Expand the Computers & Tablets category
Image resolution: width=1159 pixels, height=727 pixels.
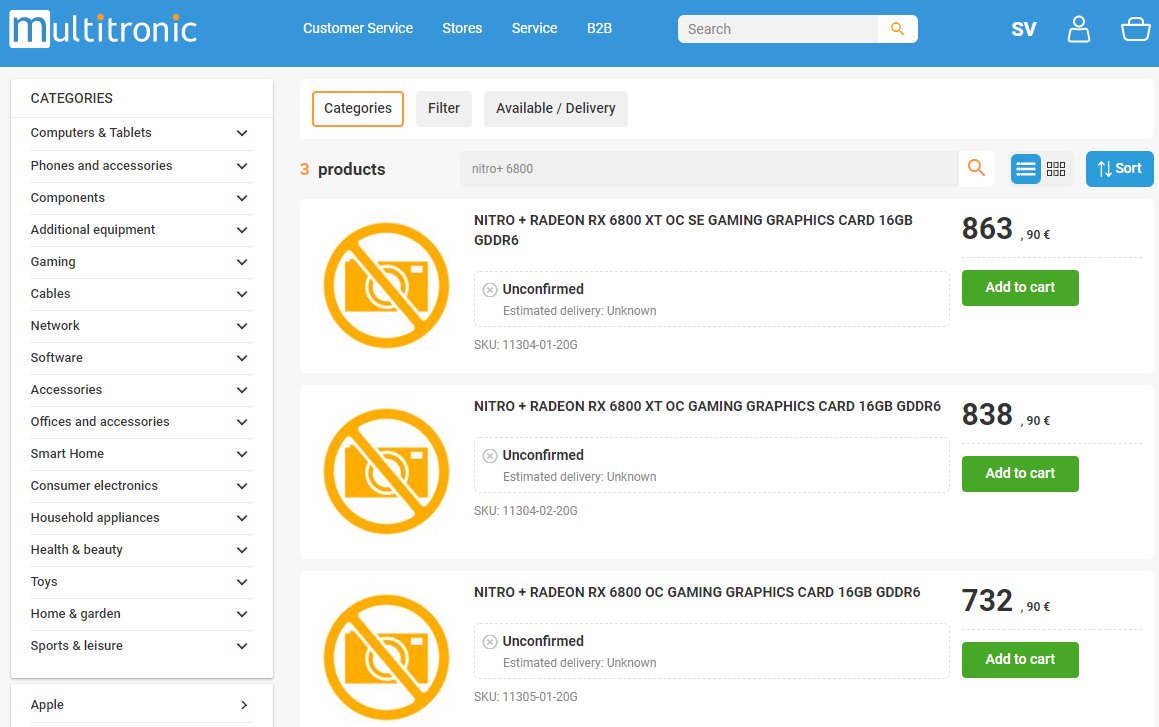pos(141,133)
